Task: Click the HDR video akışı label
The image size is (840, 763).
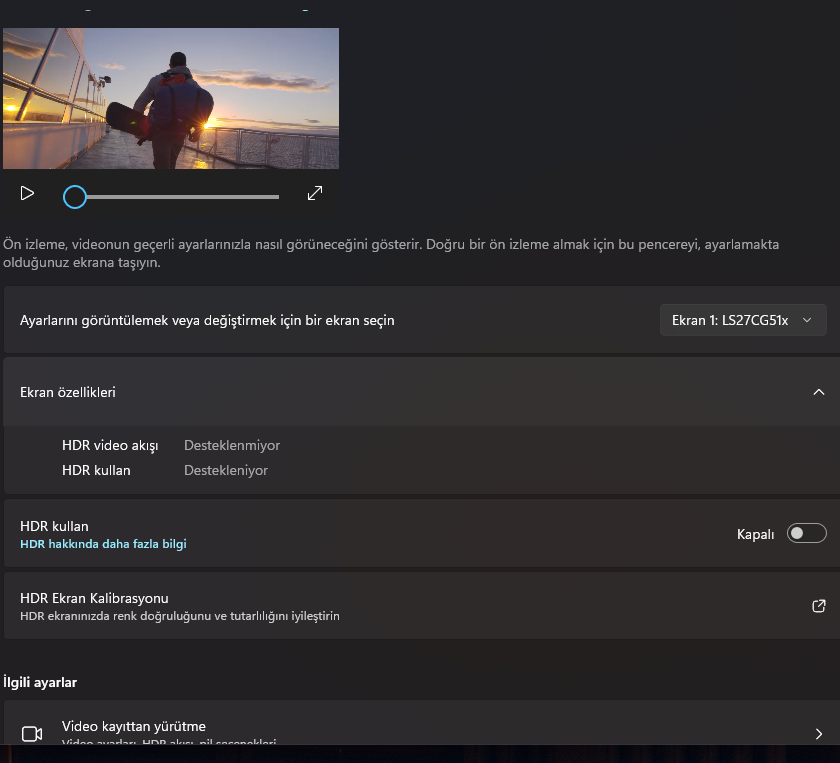Action: pyautogui.click(x=110, y=445)
